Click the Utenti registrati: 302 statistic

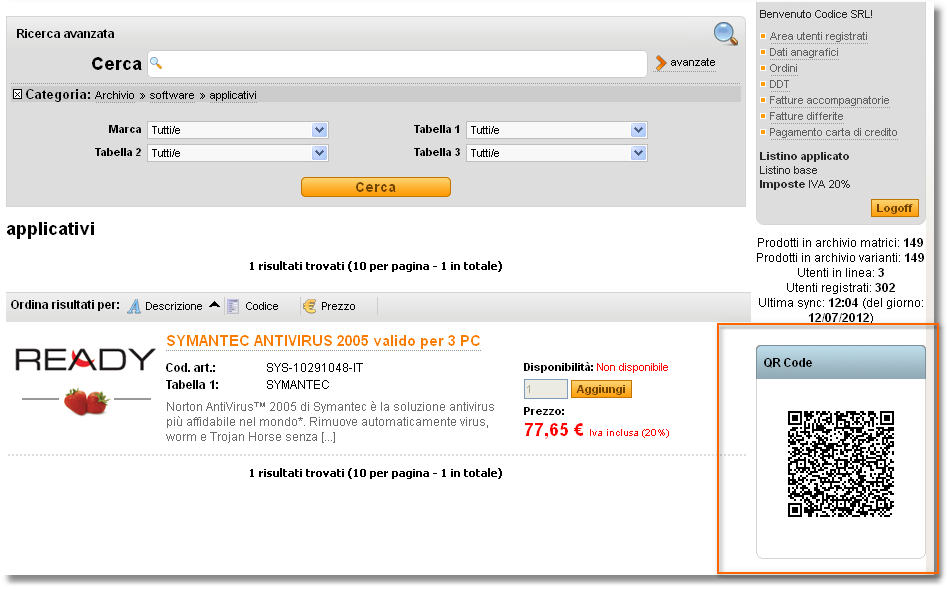840,288
